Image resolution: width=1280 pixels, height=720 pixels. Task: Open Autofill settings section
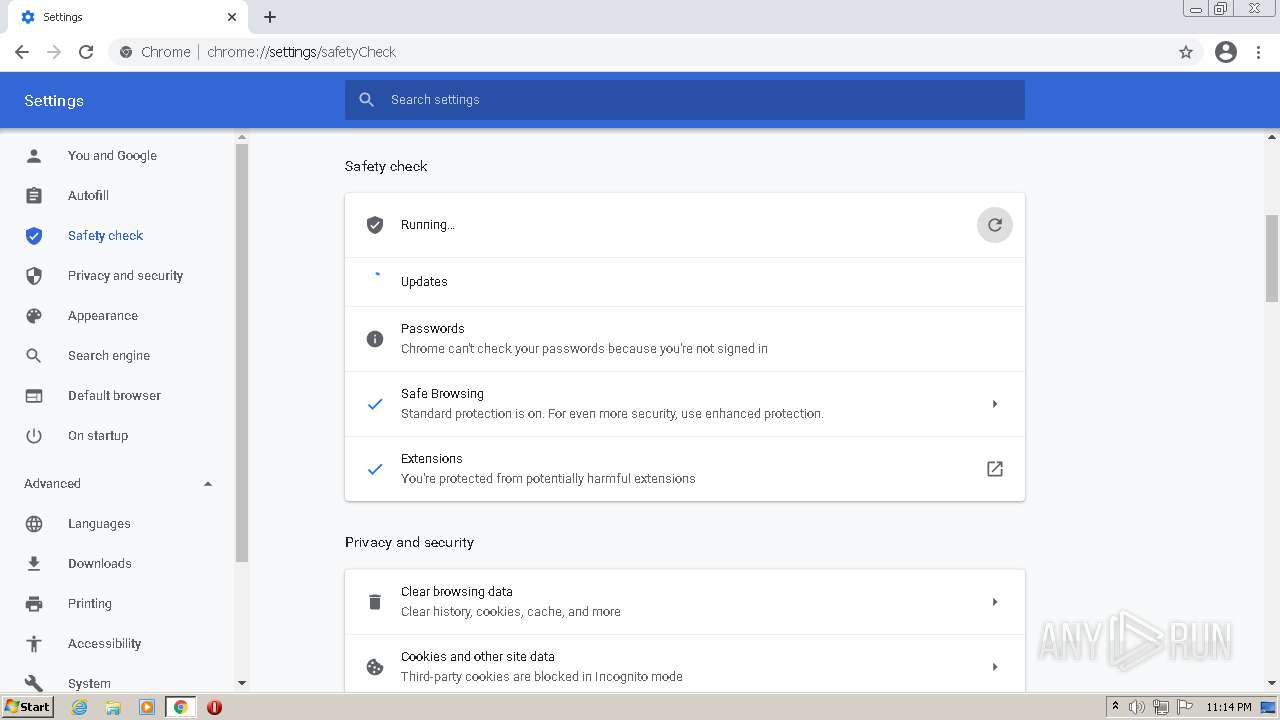click(88, 196)
